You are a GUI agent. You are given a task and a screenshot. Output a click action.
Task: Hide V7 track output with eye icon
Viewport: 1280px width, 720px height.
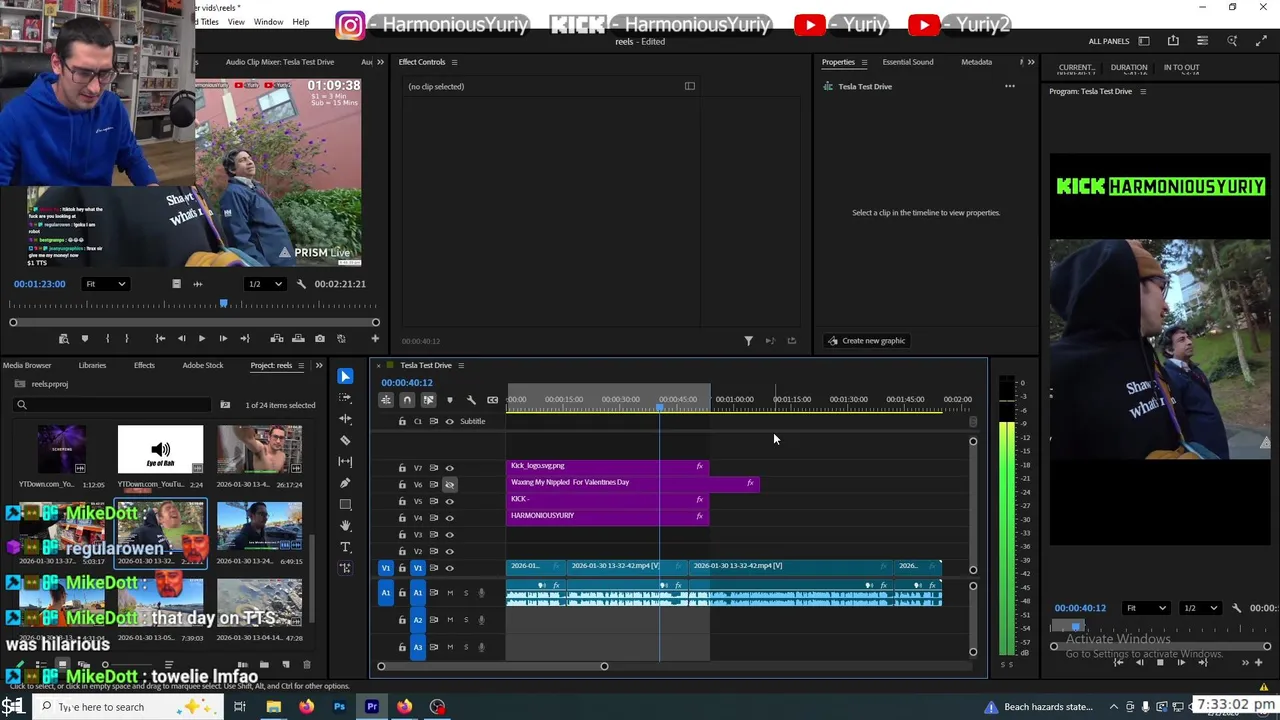[x=449, y=468]
